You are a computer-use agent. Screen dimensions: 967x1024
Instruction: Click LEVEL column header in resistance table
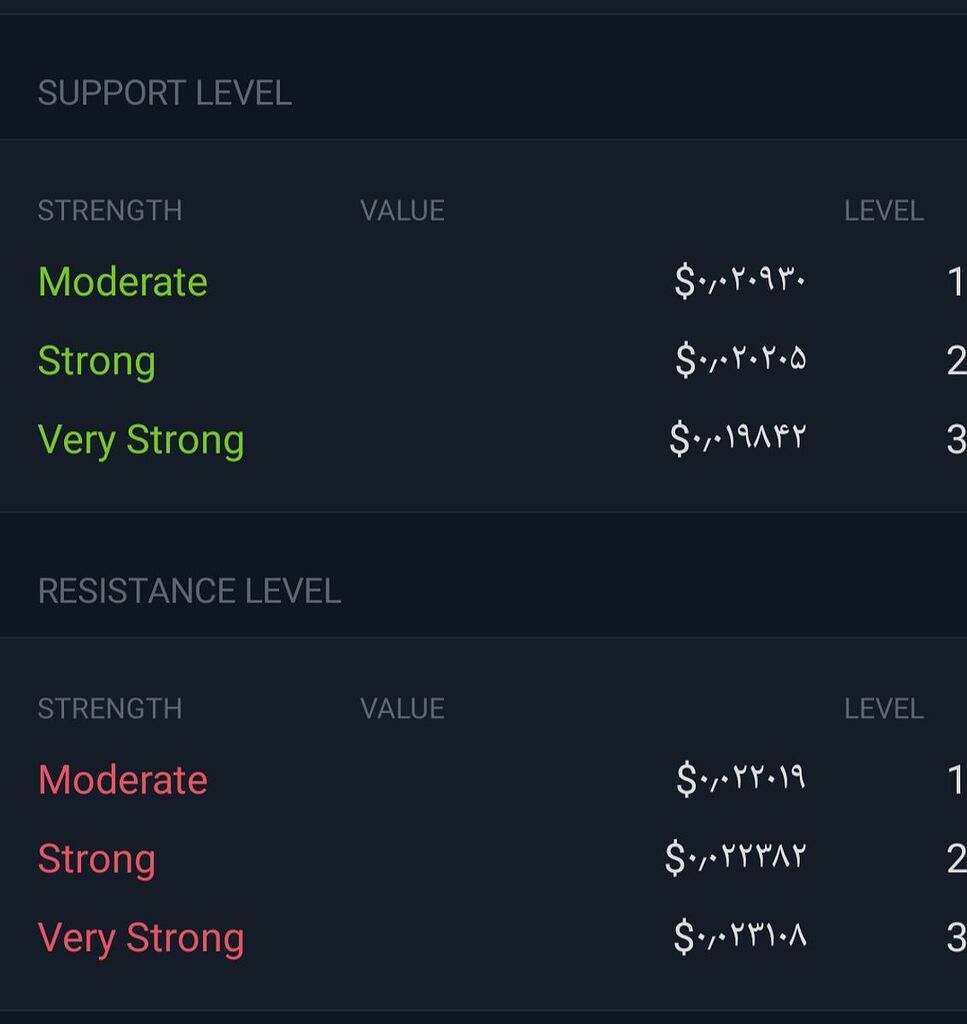point(884,709)
